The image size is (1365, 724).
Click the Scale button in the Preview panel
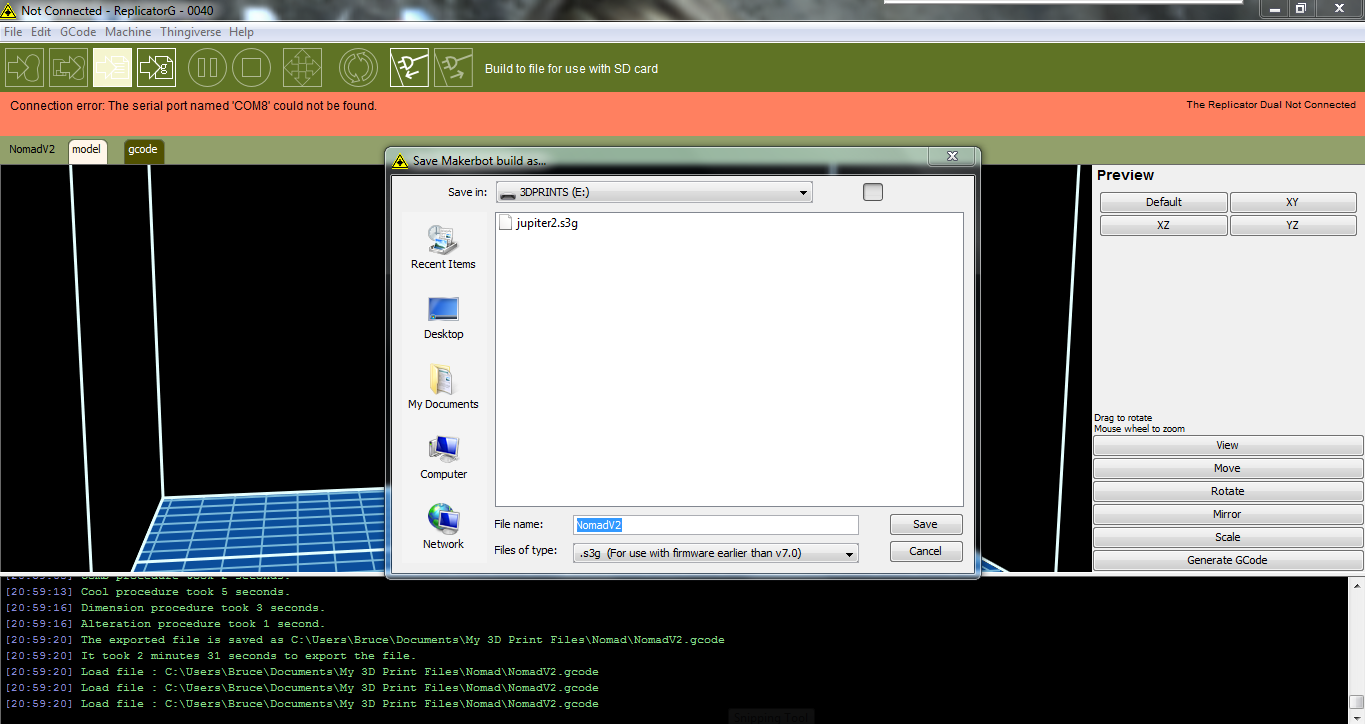click(x=1228, y=537)
